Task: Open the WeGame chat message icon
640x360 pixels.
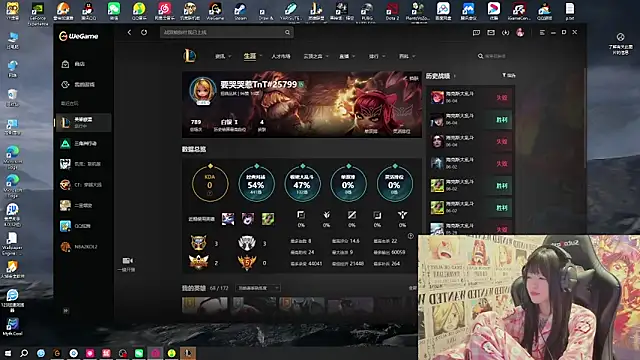Action: coord(476,33)
